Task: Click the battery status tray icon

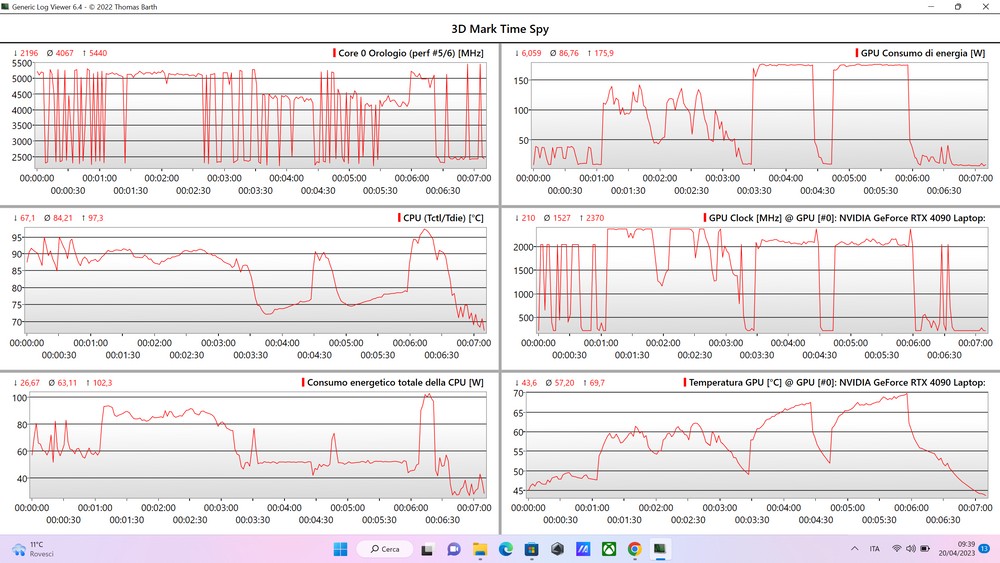Action: click(925, 549)
